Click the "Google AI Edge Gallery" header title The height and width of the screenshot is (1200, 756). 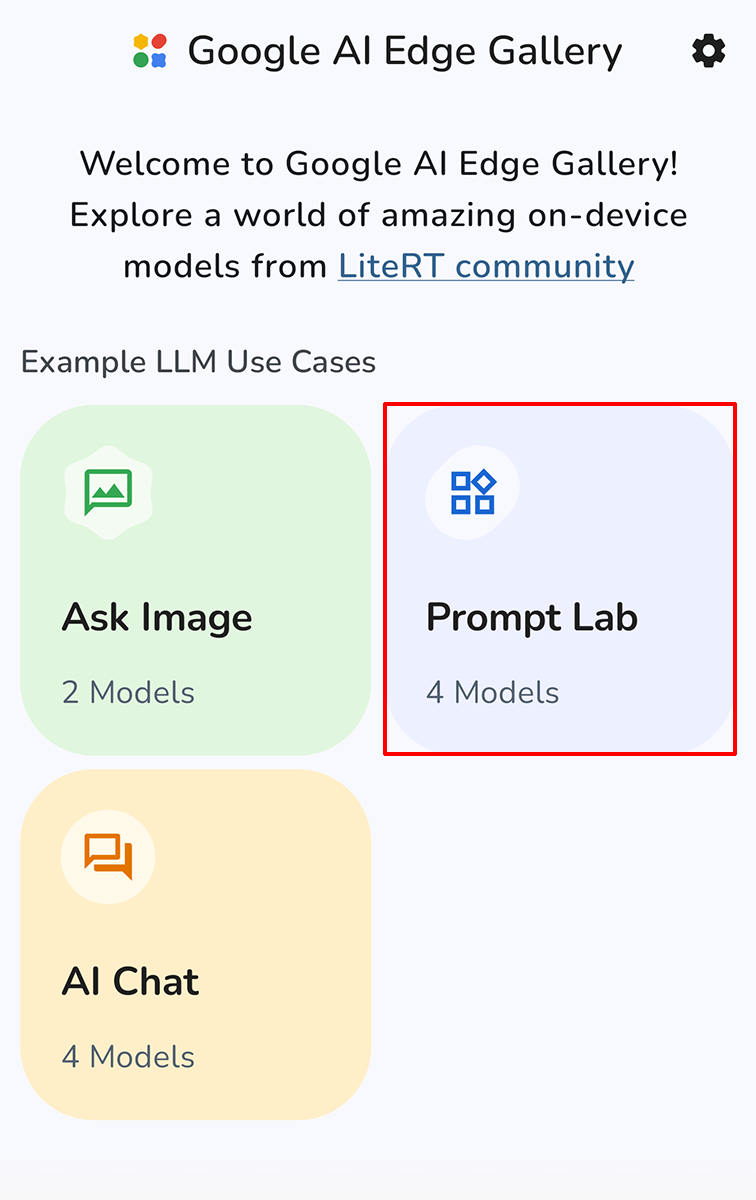coord(405,51)
